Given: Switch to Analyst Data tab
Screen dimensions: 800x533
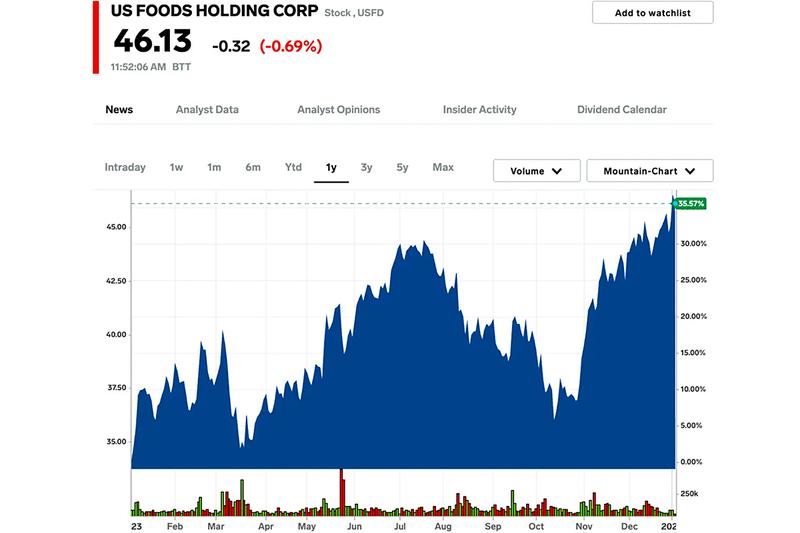Looking at the screenshot, I should pyautogui.click(x=207, y=110).
